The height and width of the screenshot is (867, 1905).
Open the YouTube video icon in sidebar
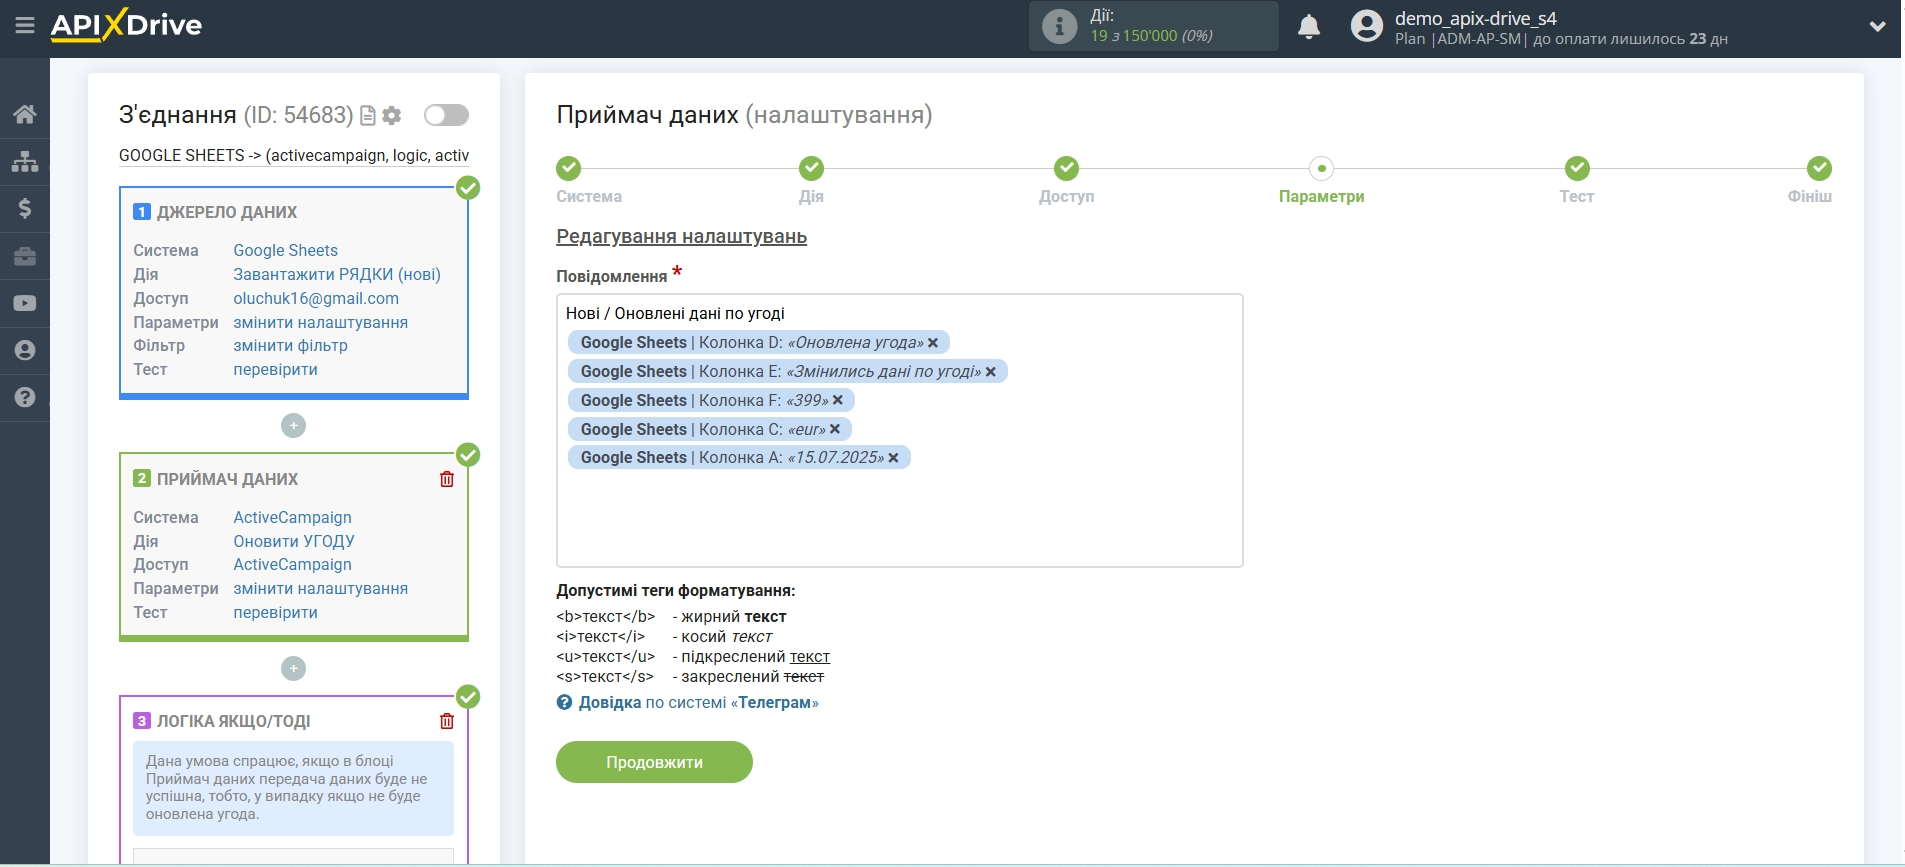tap(25, 303)
